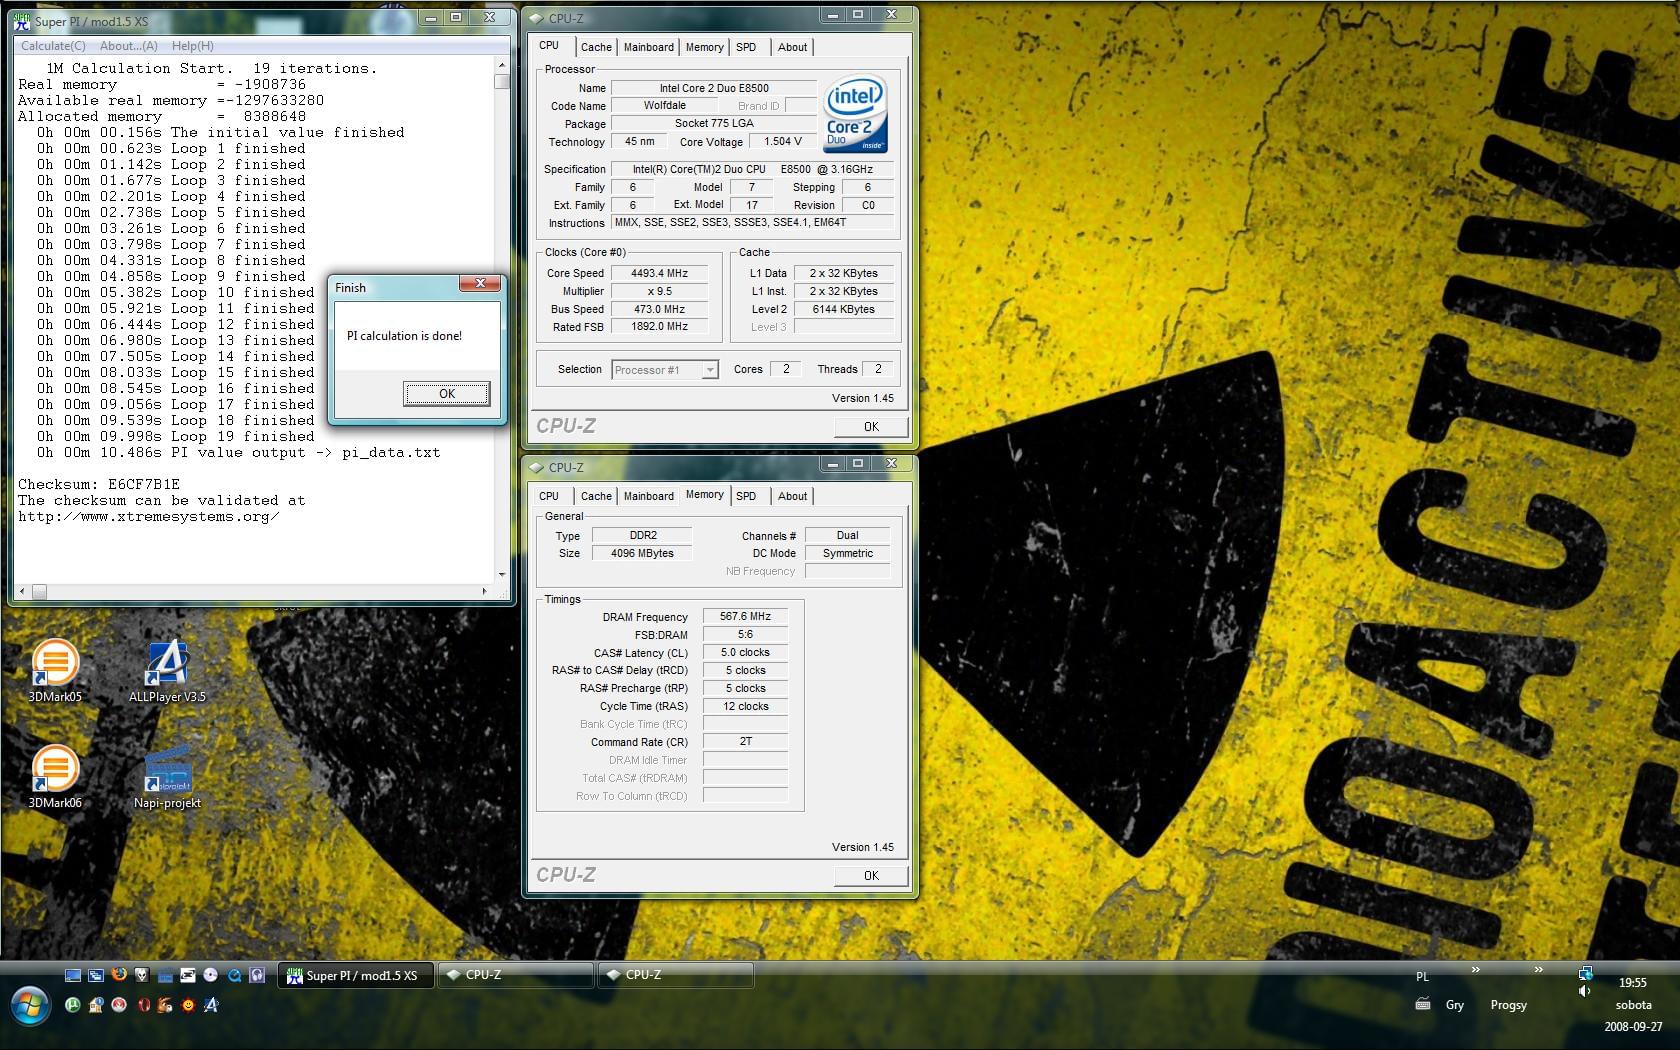
Task: Activate the first CPU-Z taskbar button
Action: click(516, 975)
